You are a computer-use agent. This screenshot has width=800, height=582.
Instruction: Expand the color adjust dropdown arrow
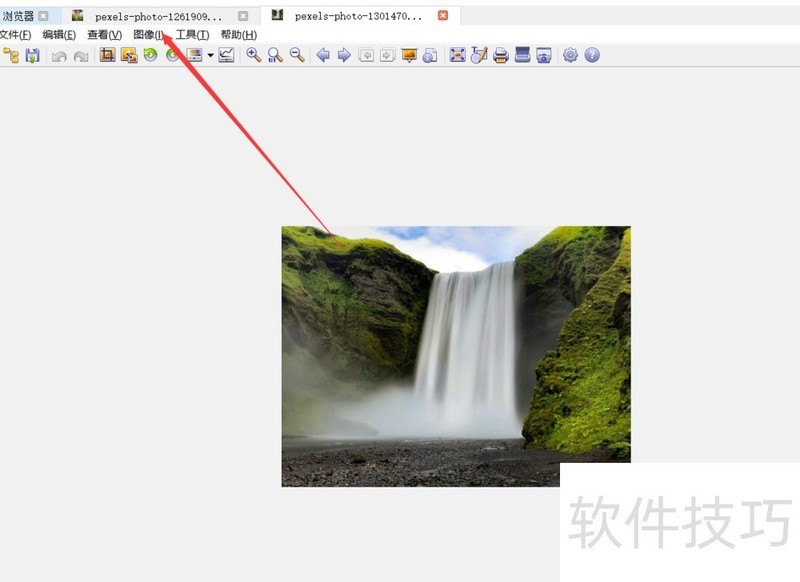tap(210, 55)
